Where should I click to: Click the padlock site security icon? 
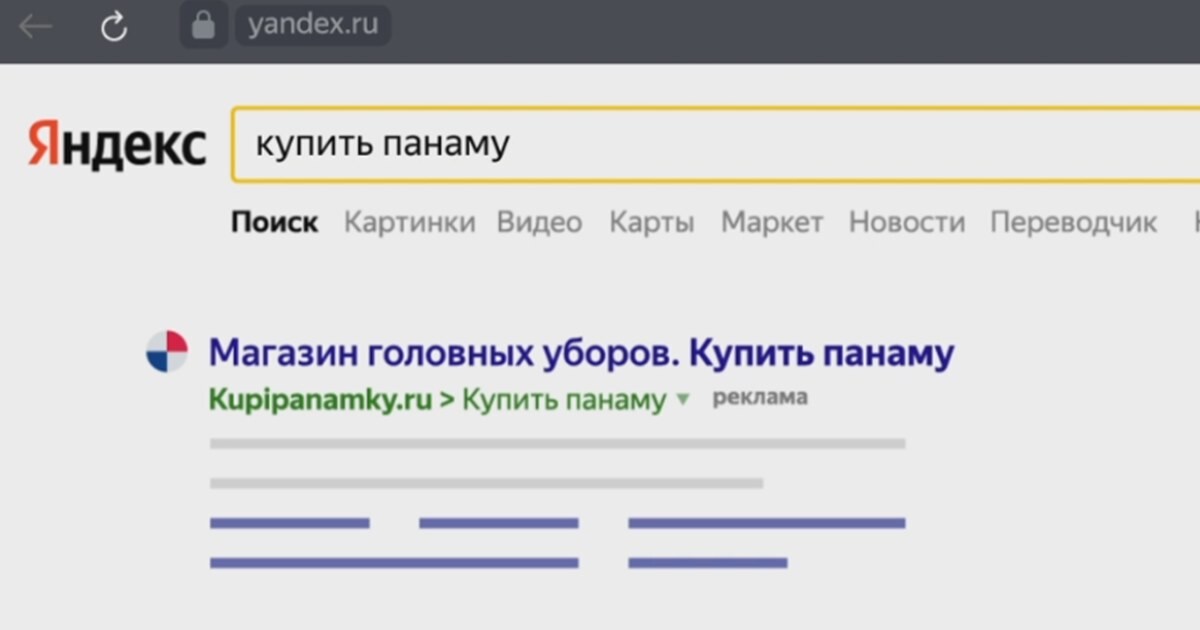pyautogui.click(x=203, y=27)
